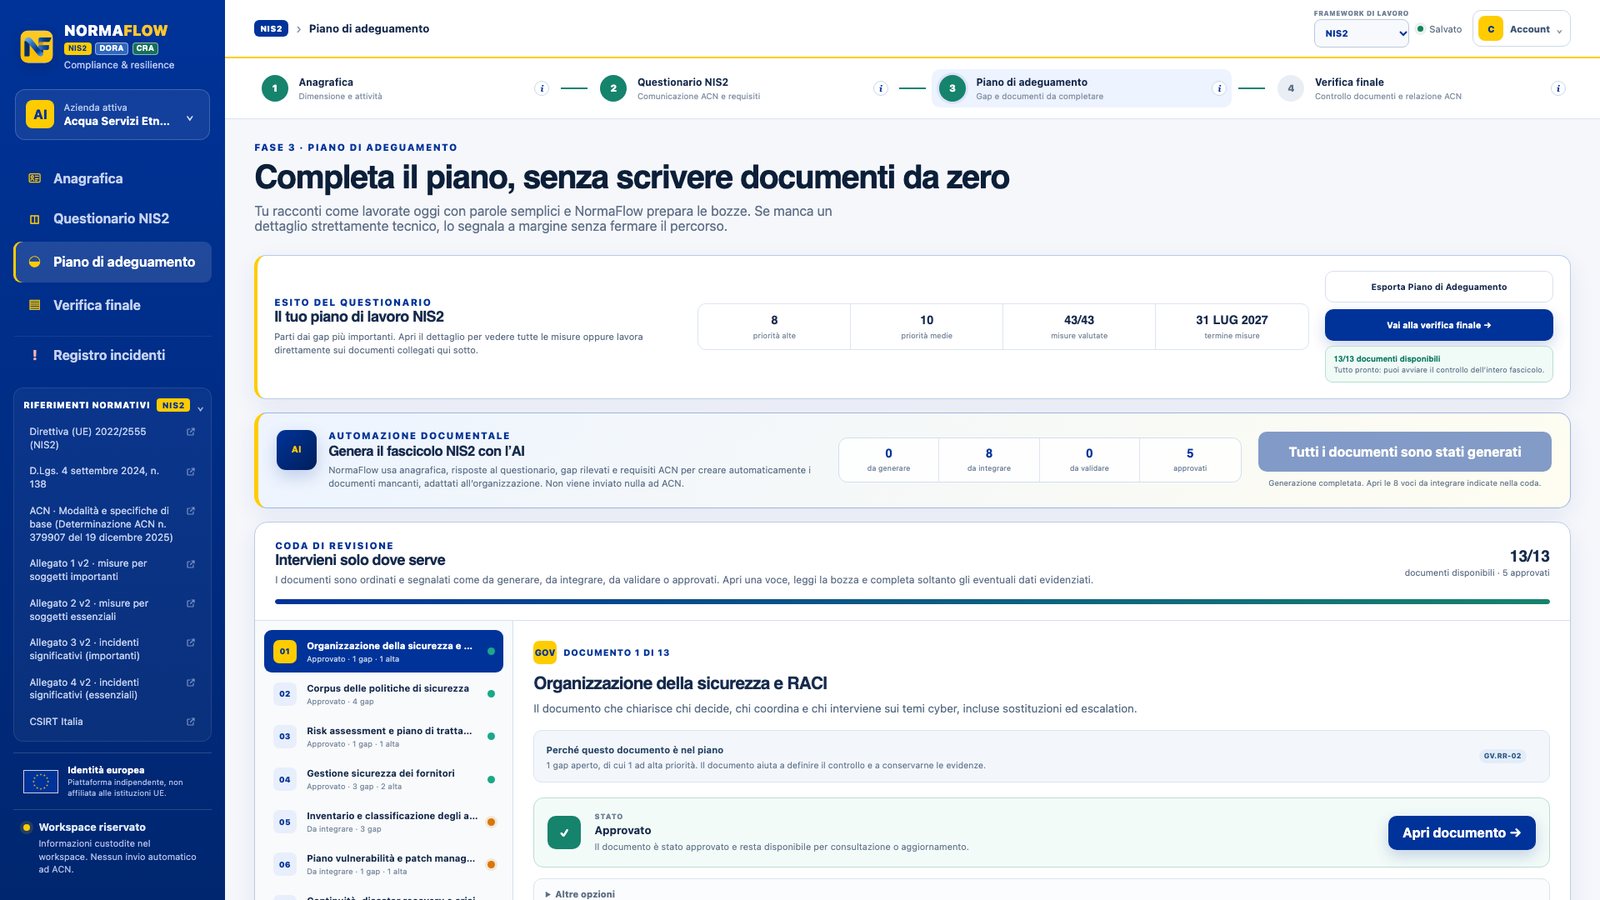The width and height of the screenshot is (1600, 900).
Task: Collapse the Riferimenti normativi section
Action: [x=200, y=408]
